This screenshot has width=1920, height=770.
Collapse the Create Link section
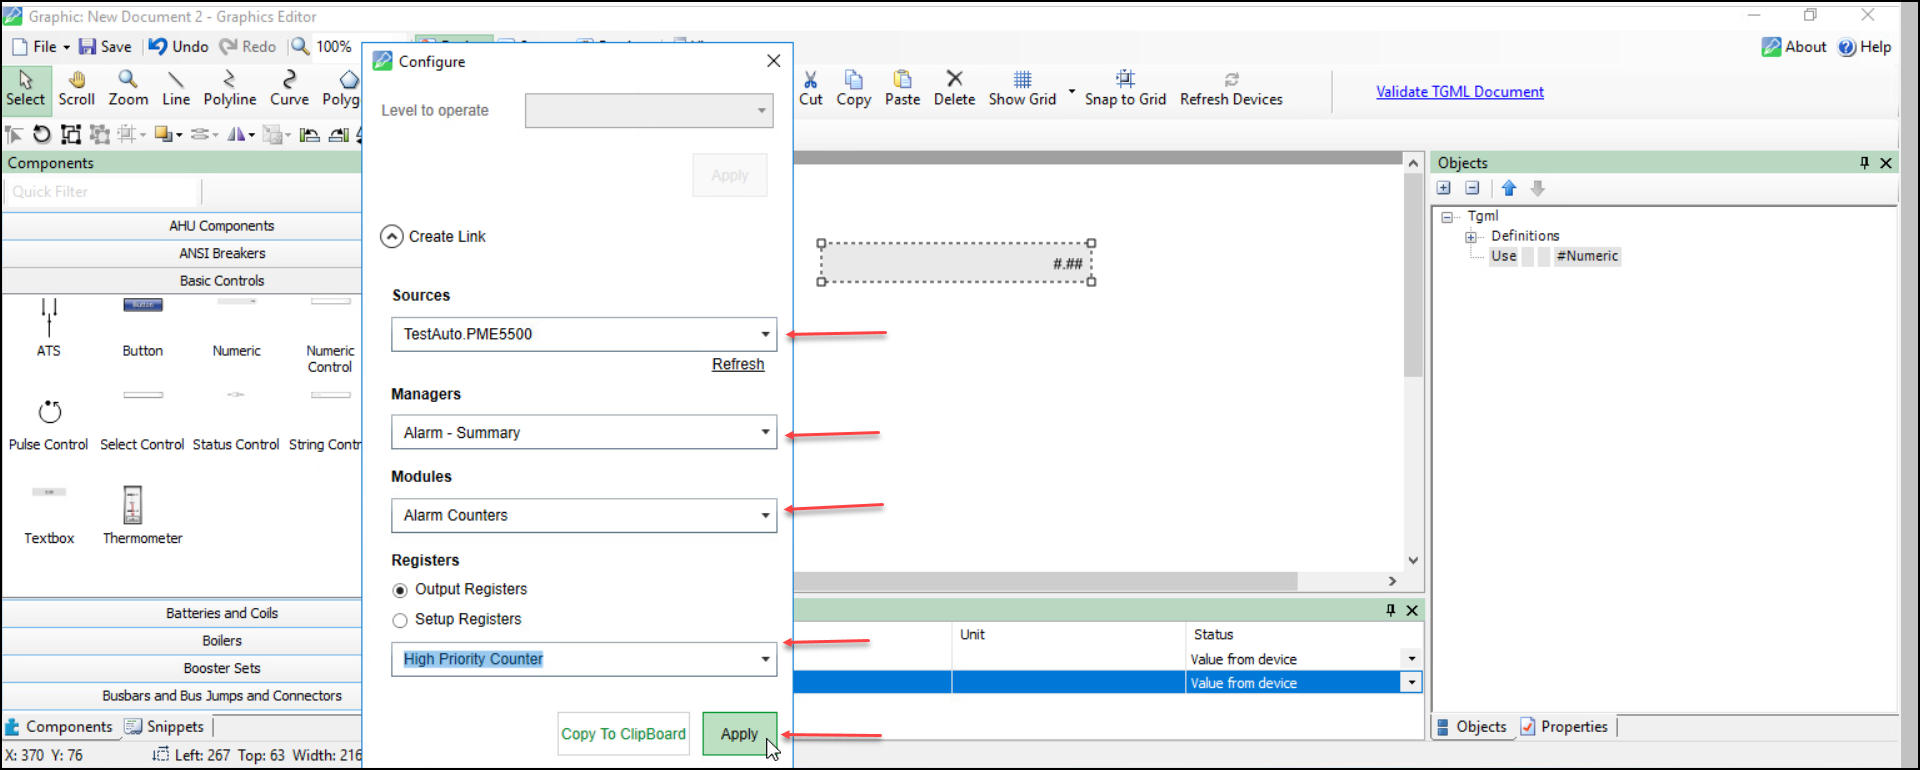(392, 237)
